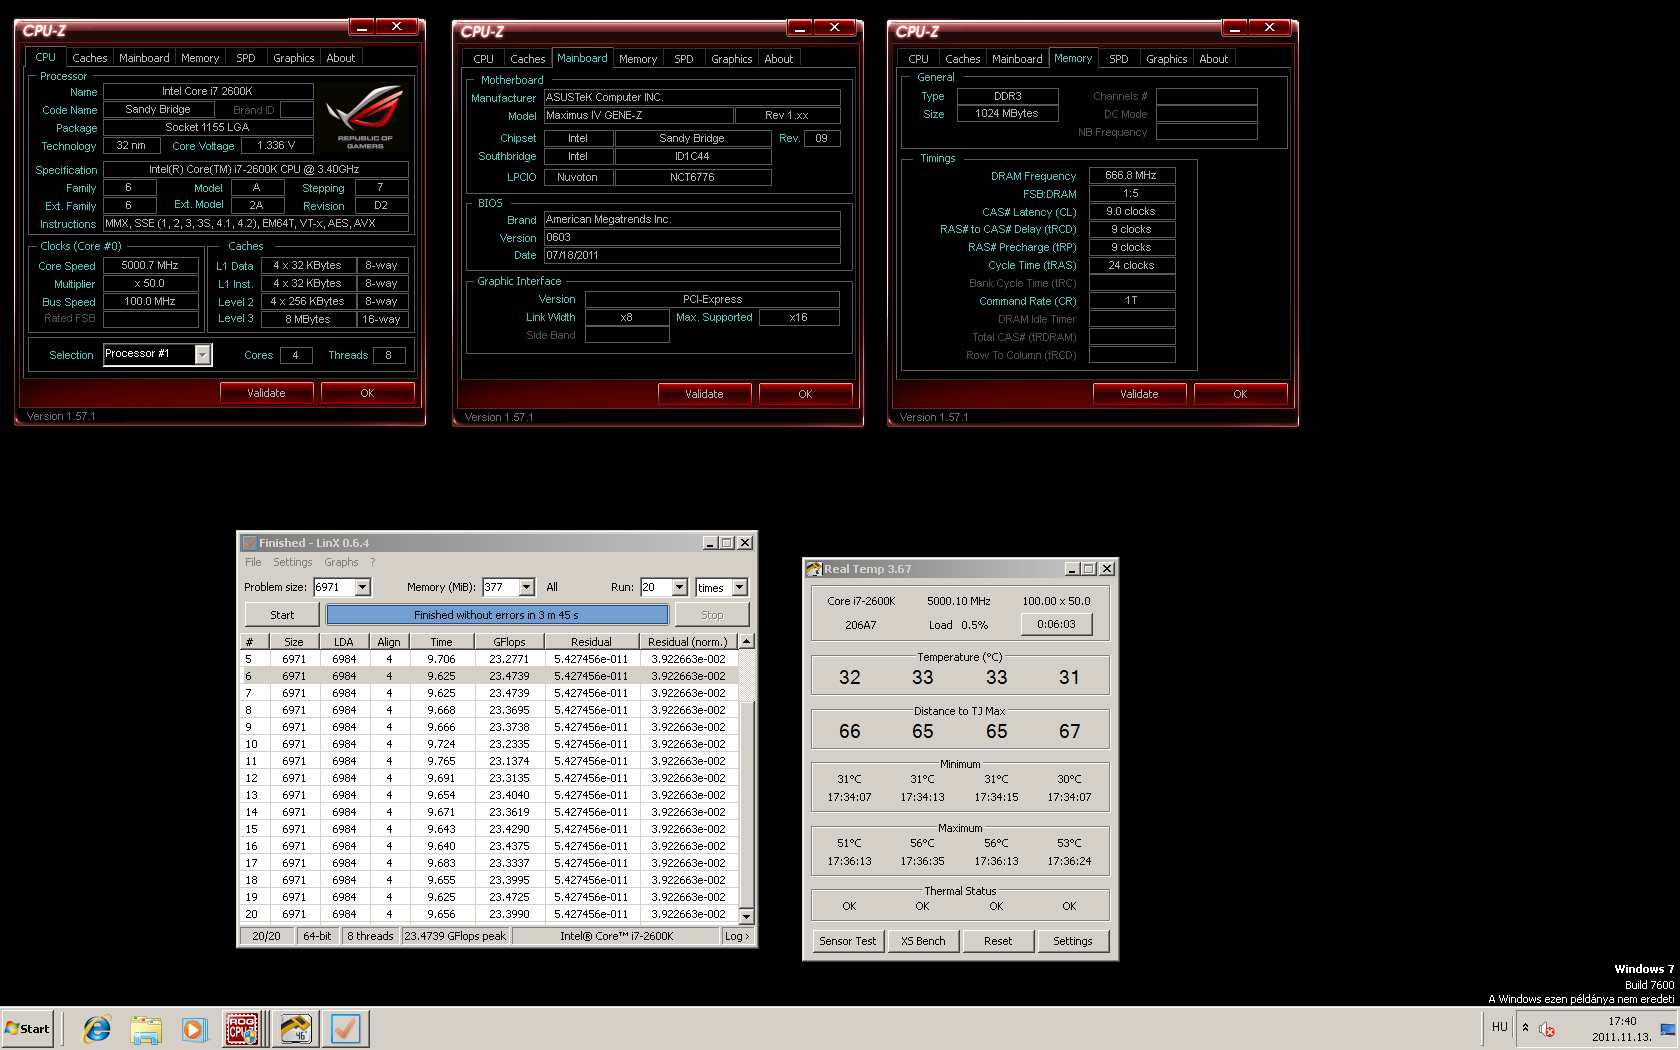The width and height of the screenshot is (1680, 1050).
Task: Click the All memory button in LinX
Action: pos(552,587)
